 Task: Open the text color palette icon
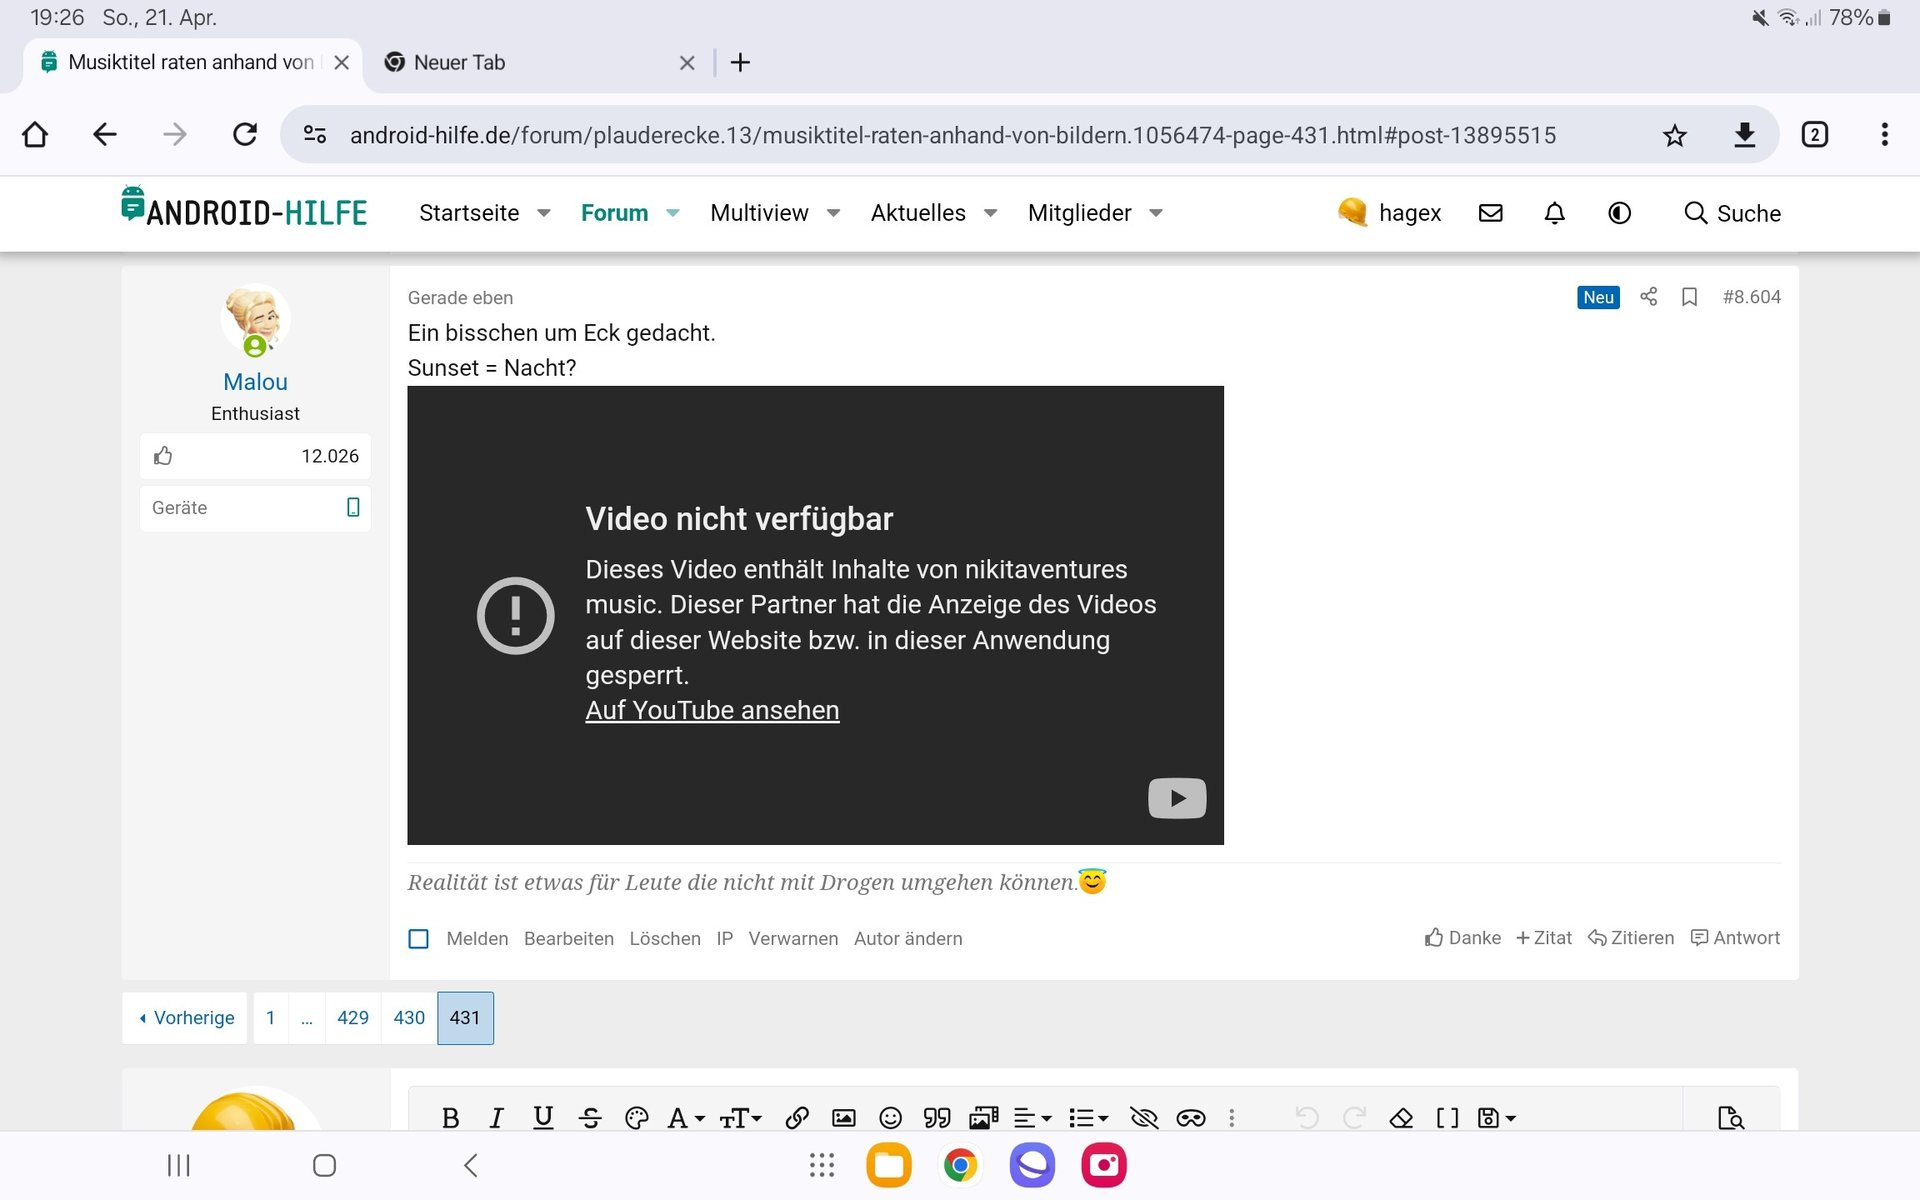[636, 1117]
